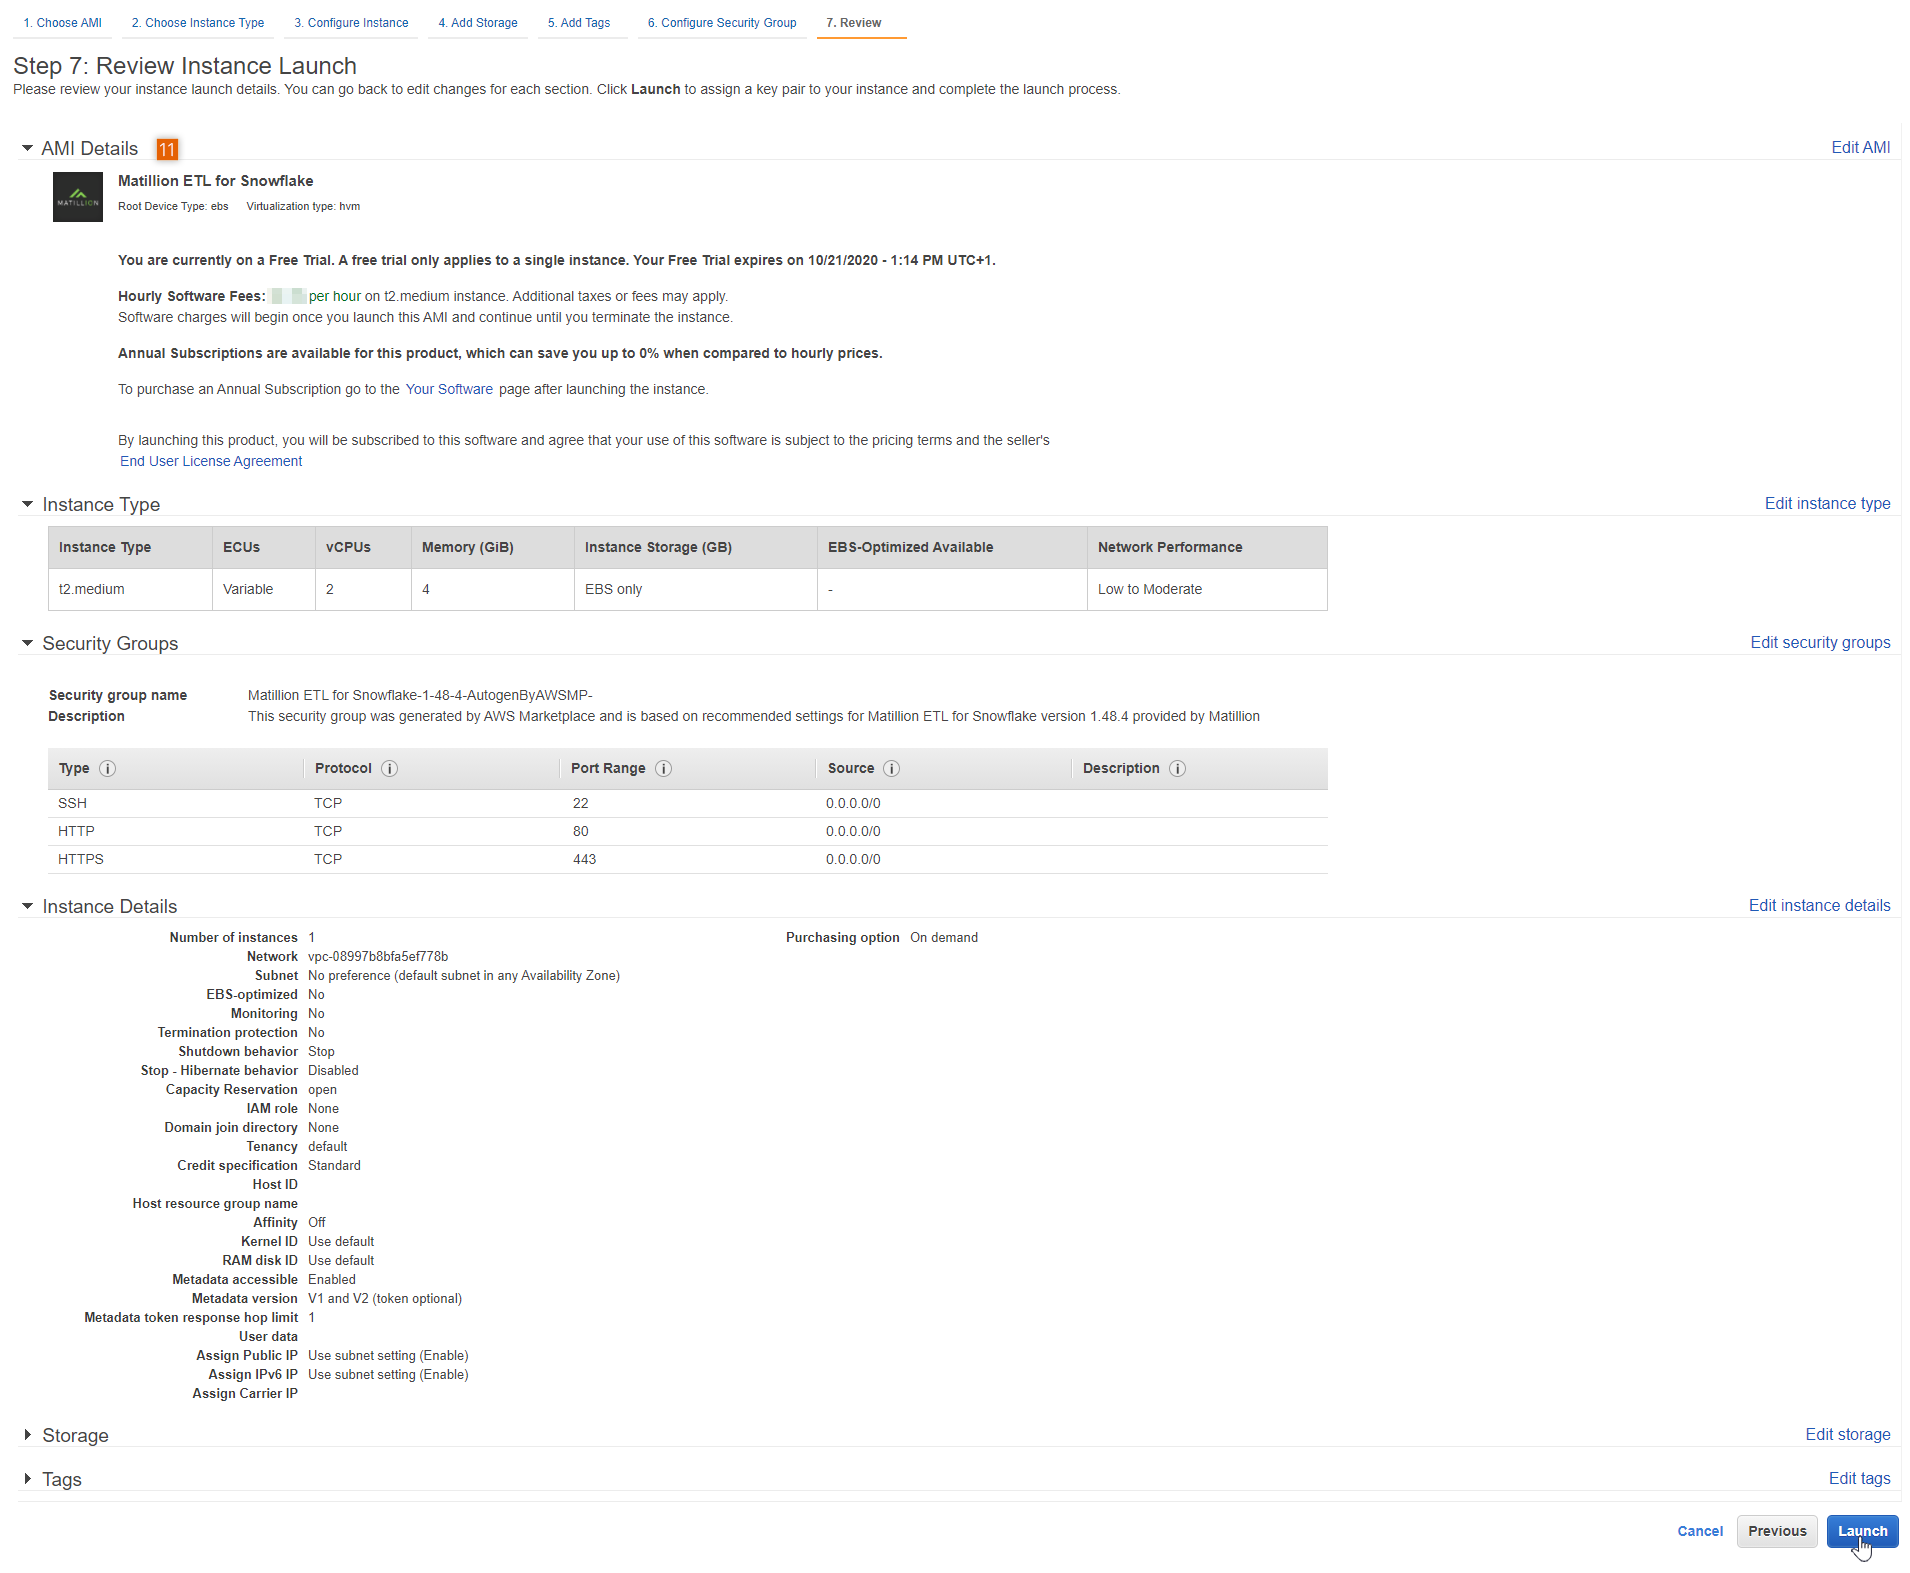Click the Matillion ETL for Snowflake title

point(215,181)
